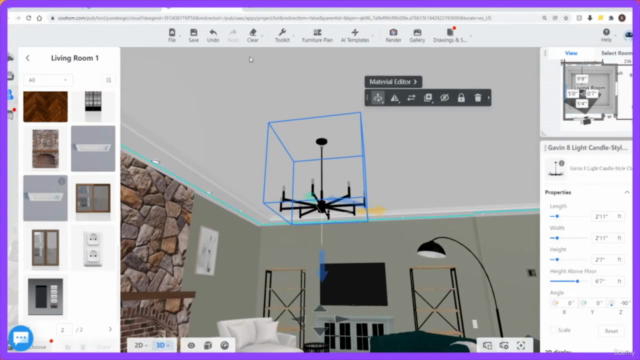This screenshot has height=360, width=640.
Task: Save the project via Save icon
Action: tap(193, 36)
